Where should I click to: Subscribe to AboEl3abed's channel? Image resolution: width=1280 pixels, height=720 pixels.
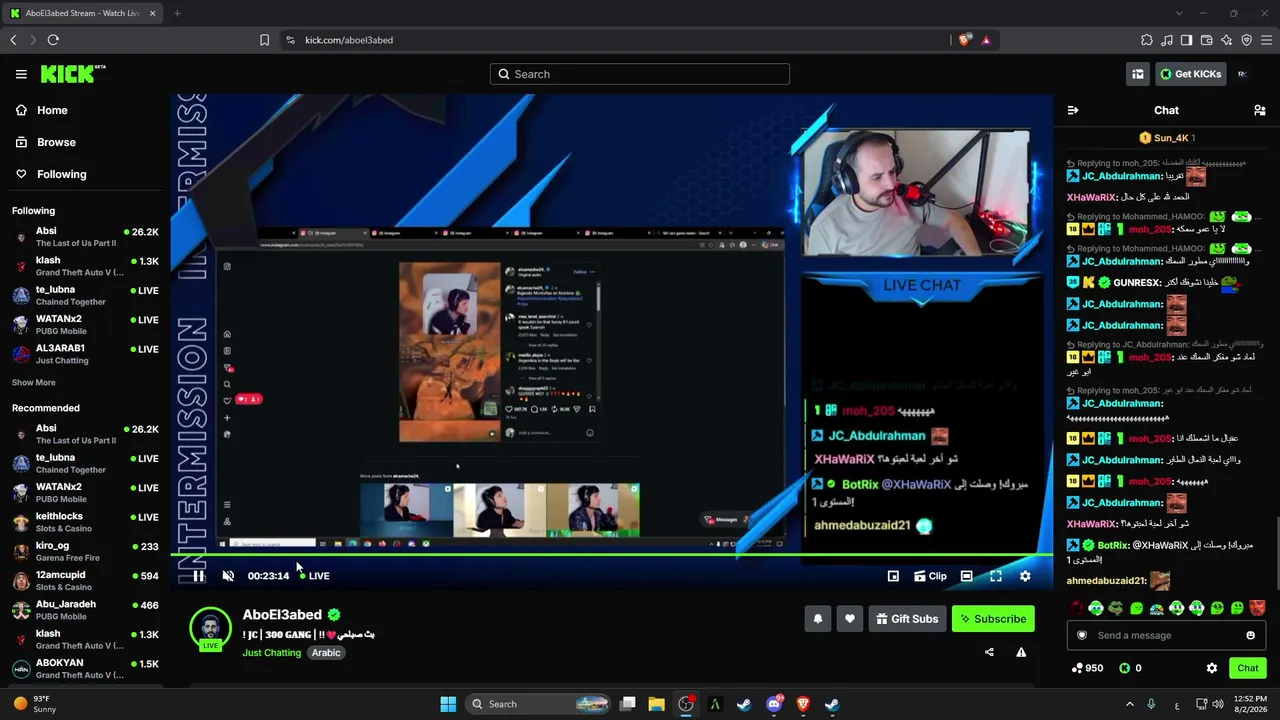[993, 619]
